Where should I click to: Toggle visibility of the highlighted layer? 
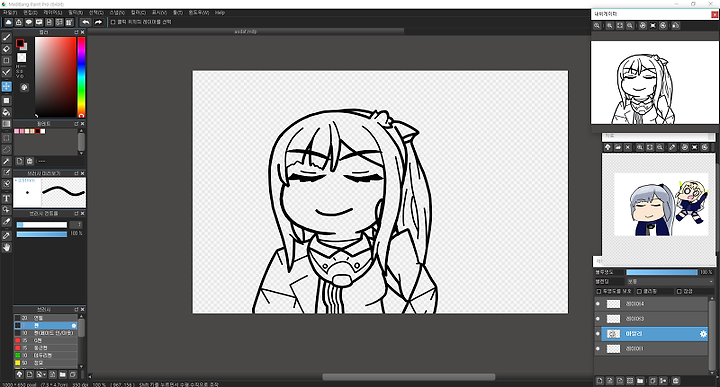click(x=597, y=334)
